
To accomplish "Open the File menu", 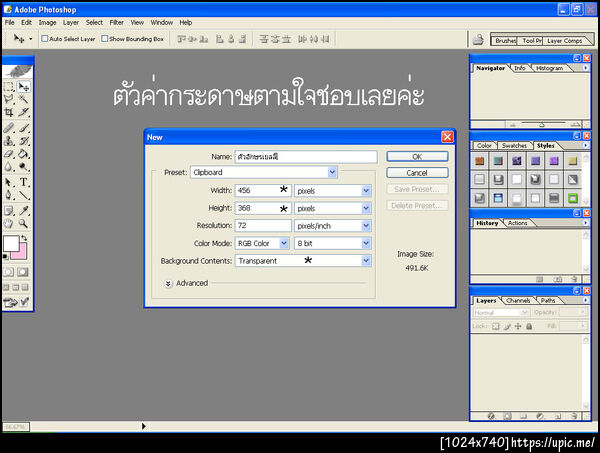I will coord(10,23).
